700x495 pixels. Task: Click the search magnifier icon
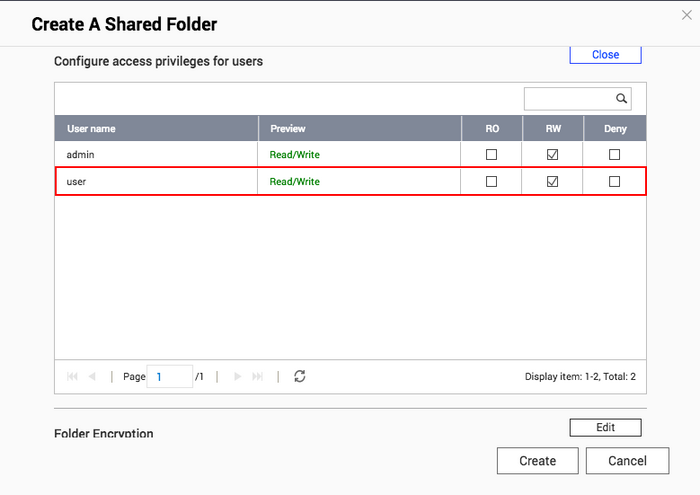(x=621, y=98)
